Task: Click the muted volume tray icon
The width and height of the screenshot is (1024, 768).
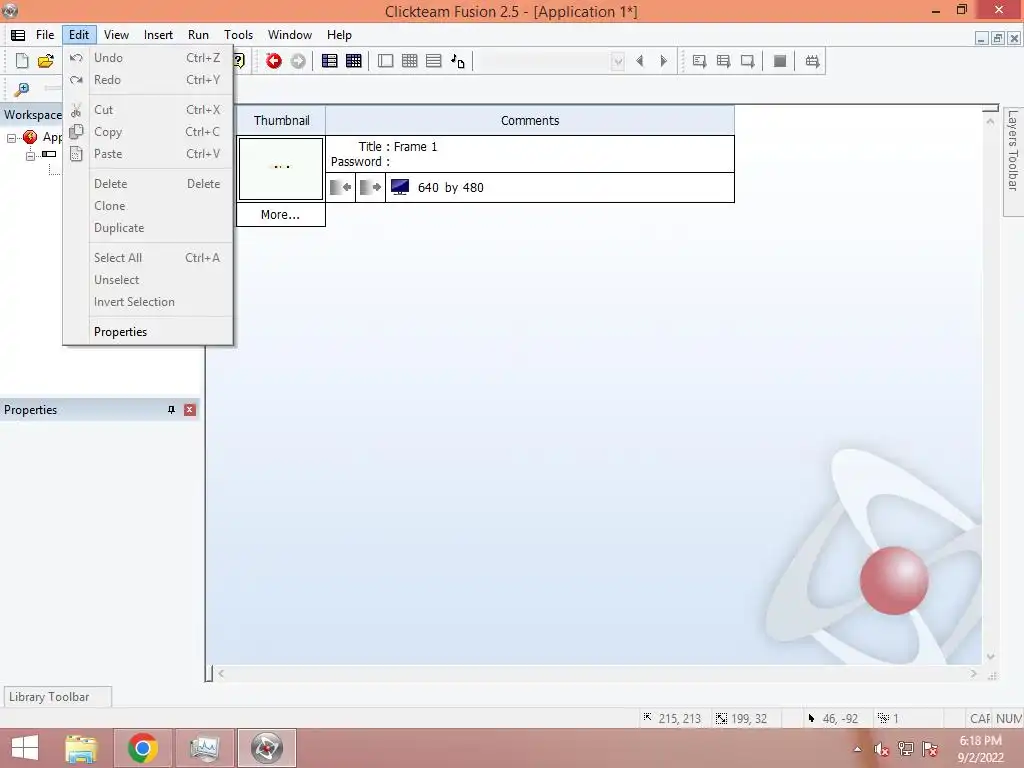Action: pyautogui.click(x=881, y=749)
